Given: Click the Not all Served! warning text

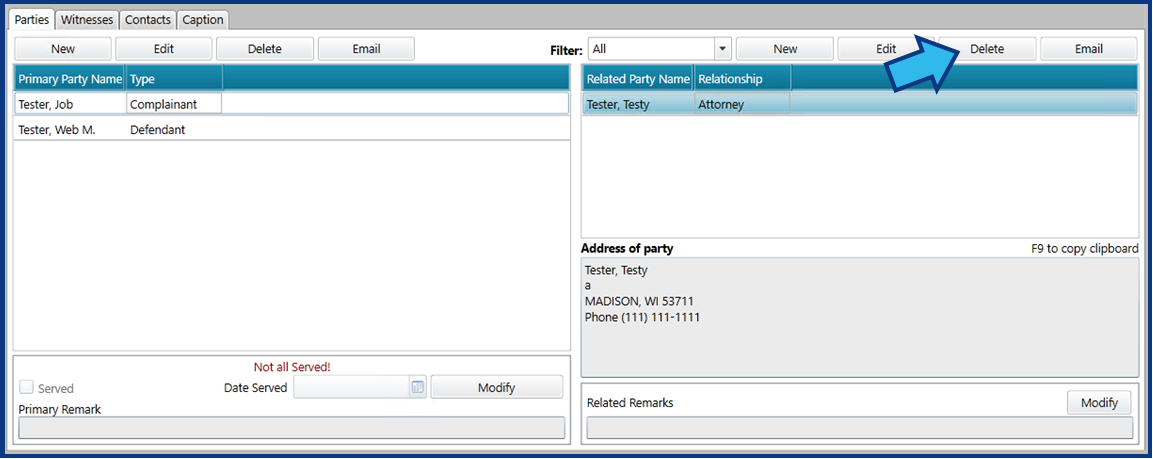Looking at the screenshot, I should [292, 367].
